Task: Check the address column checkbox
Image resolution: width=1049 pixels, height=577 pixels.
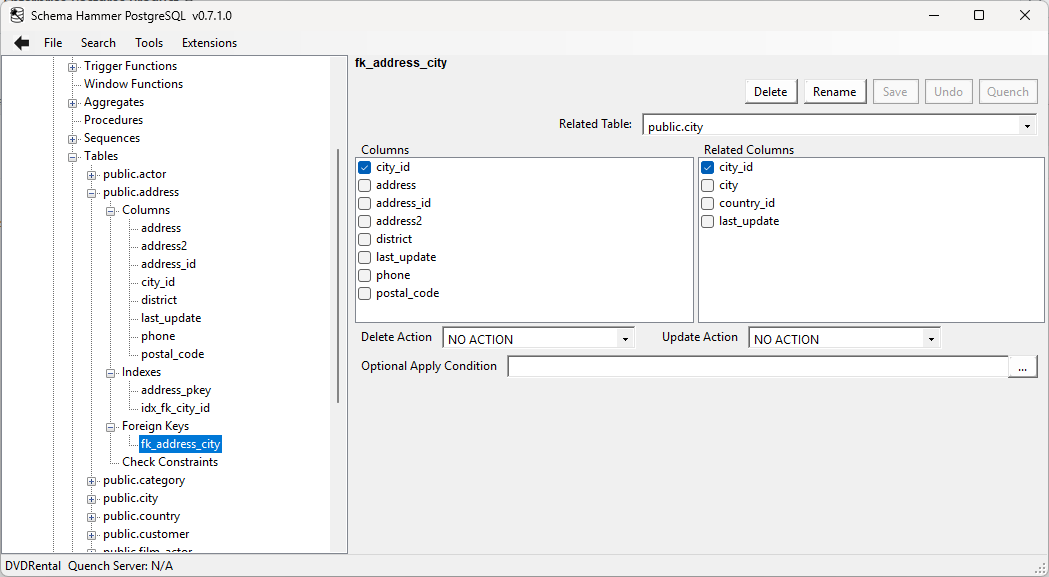Action: tap(364, 184)
